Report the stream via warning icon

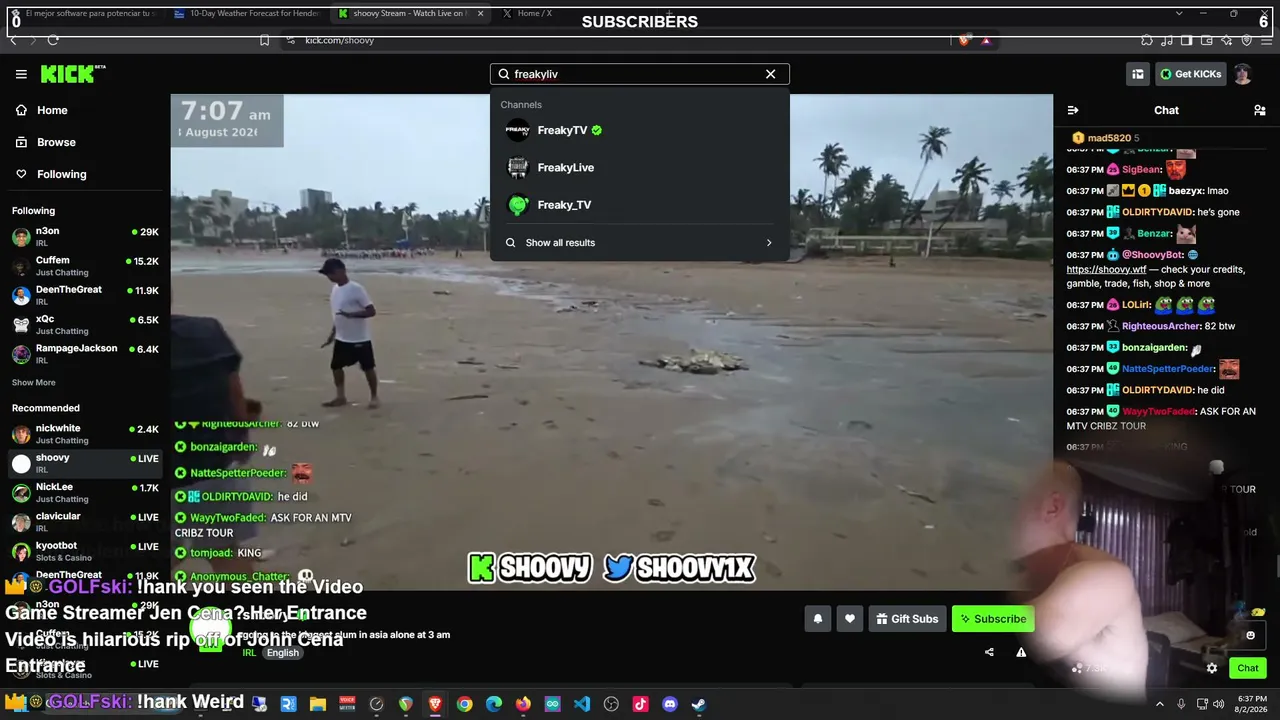1021,652
